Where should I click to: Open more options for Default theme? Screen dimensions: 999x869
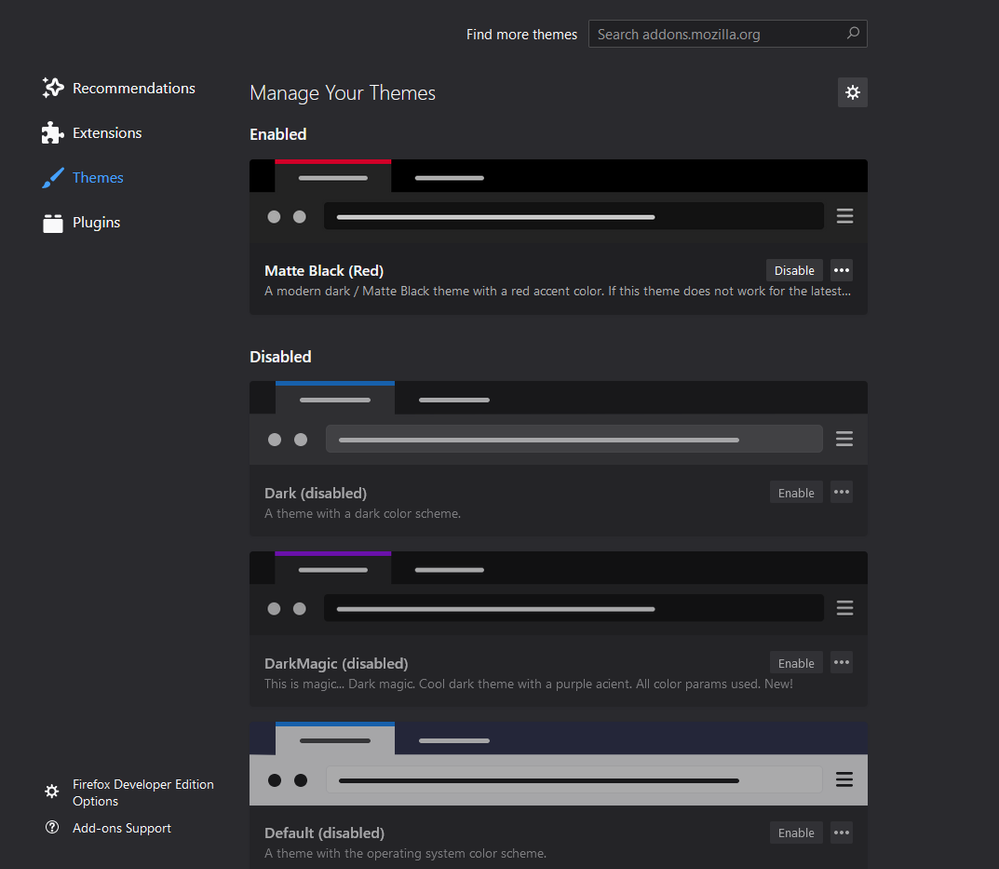842,833
